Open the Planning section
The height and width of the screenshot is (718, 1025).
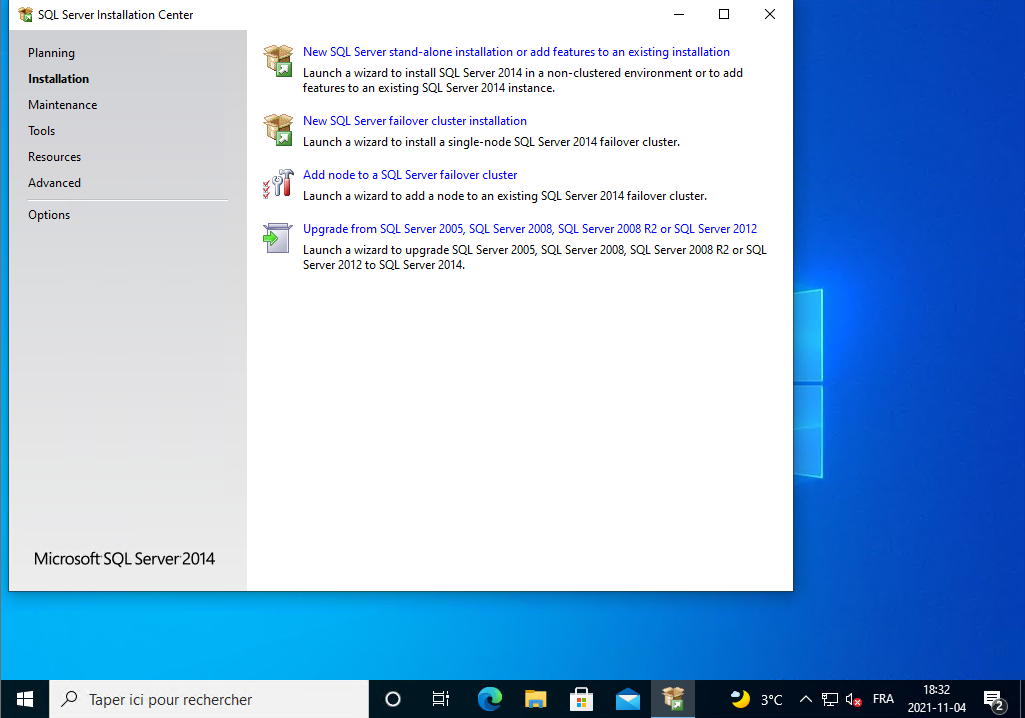pyautogui.click(x=51, y=53)
